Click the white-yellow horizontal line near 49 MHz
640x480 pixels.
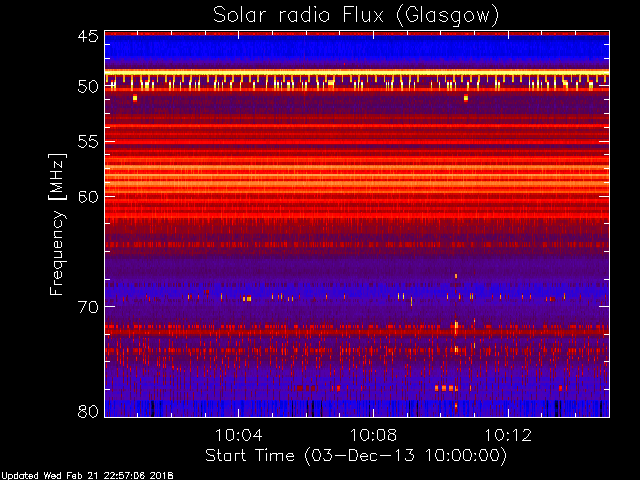356,72
